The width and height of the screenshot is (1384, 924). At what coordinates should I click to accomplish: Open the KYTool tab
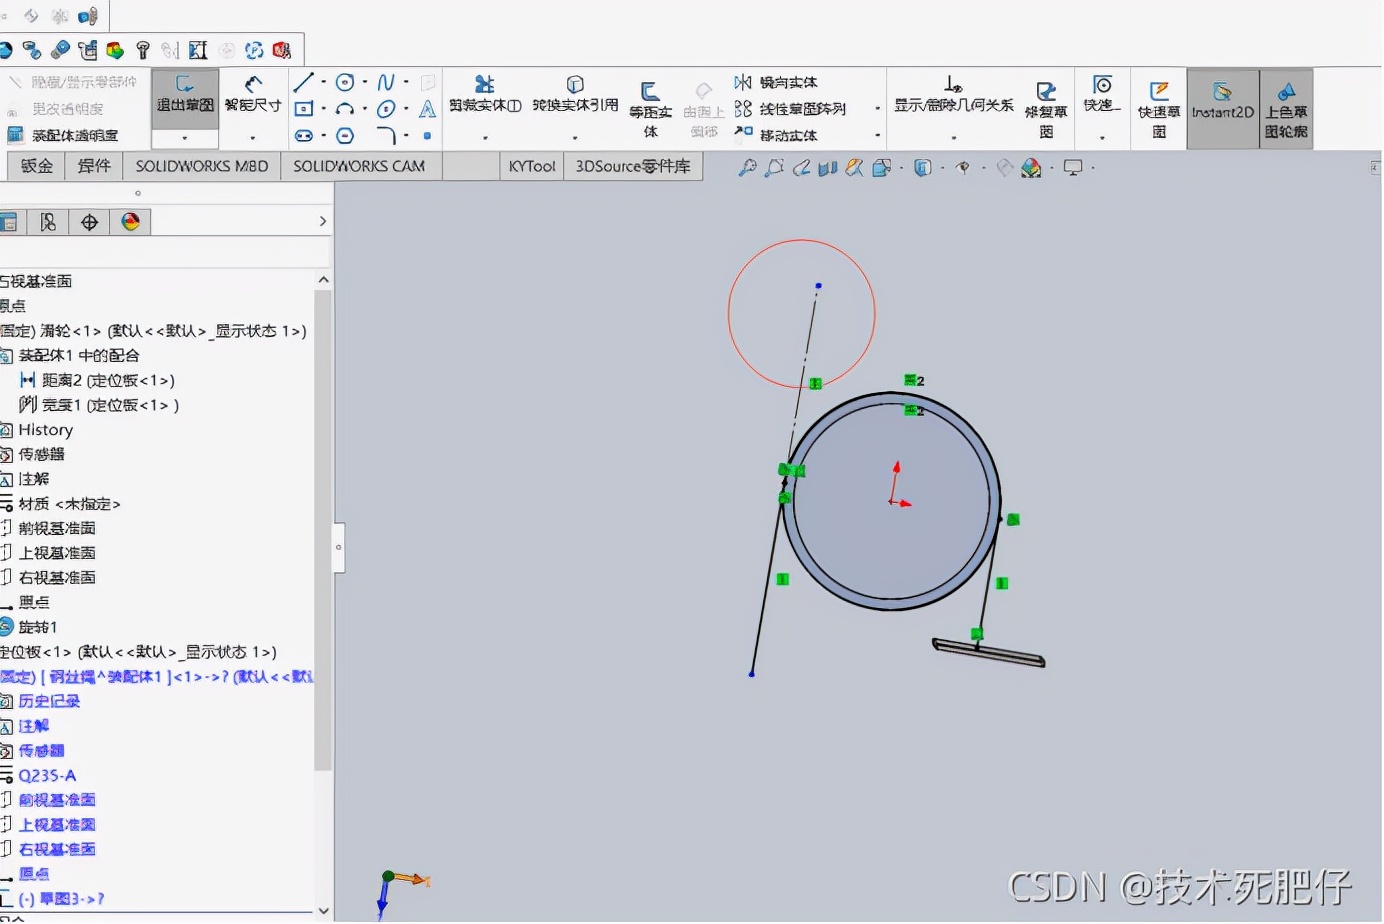pos(531,166)
